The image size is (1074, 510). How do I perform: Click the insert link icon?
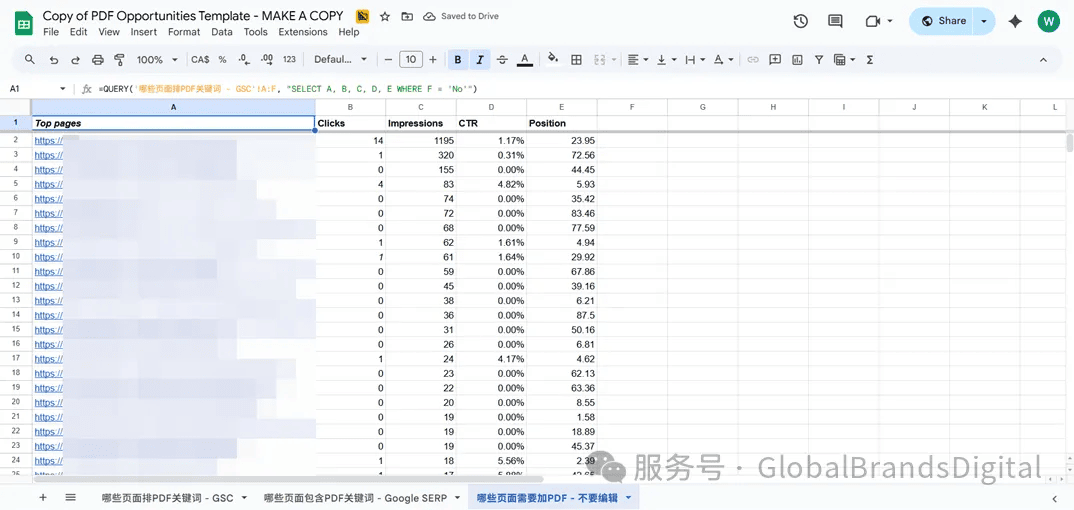click(753, 60)
